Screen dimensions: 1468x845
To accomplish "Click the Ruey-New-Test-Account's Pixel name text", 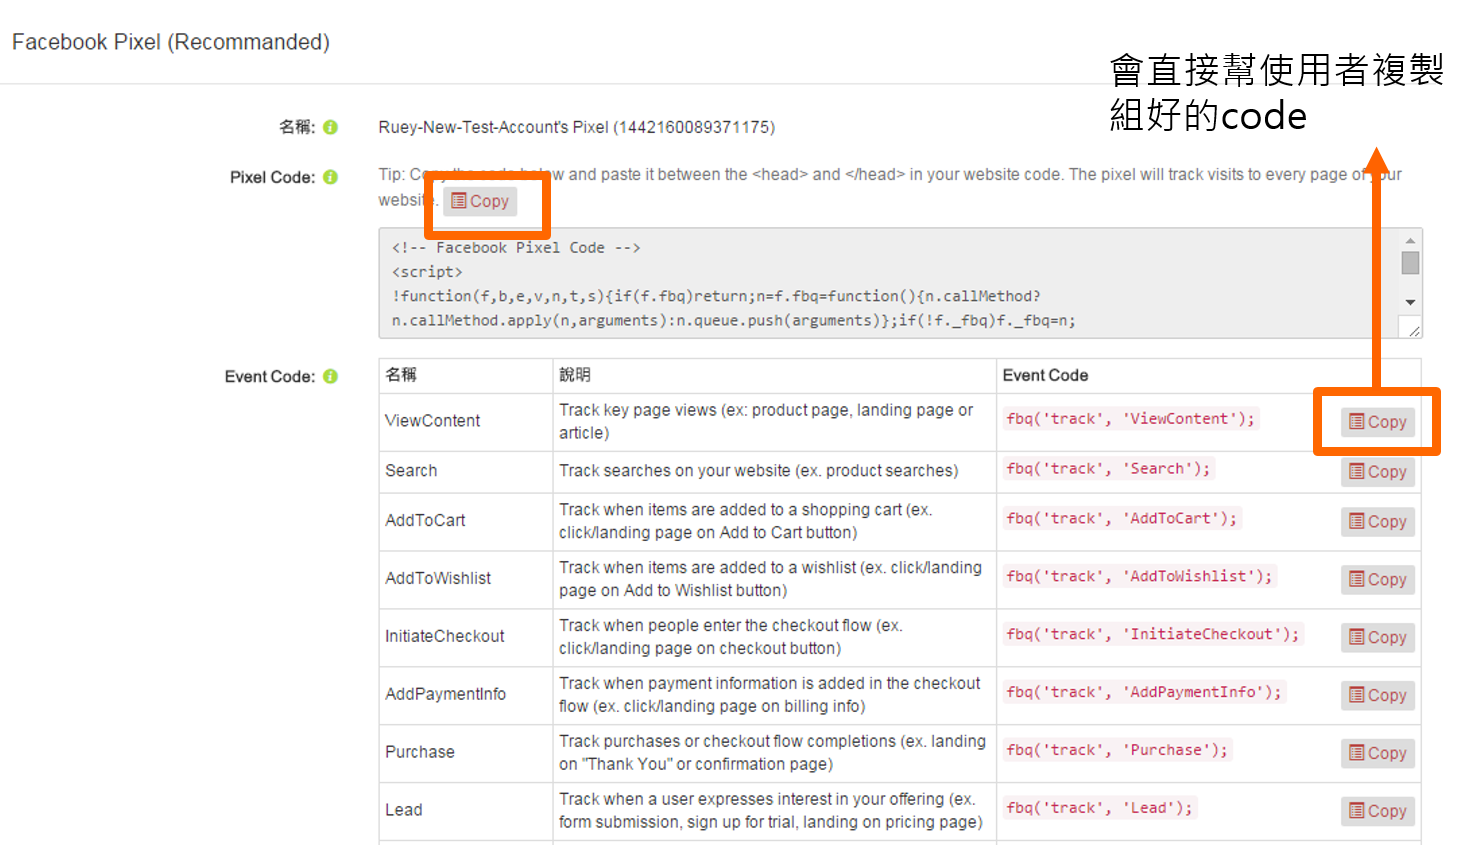I will [x=577, y=128].
